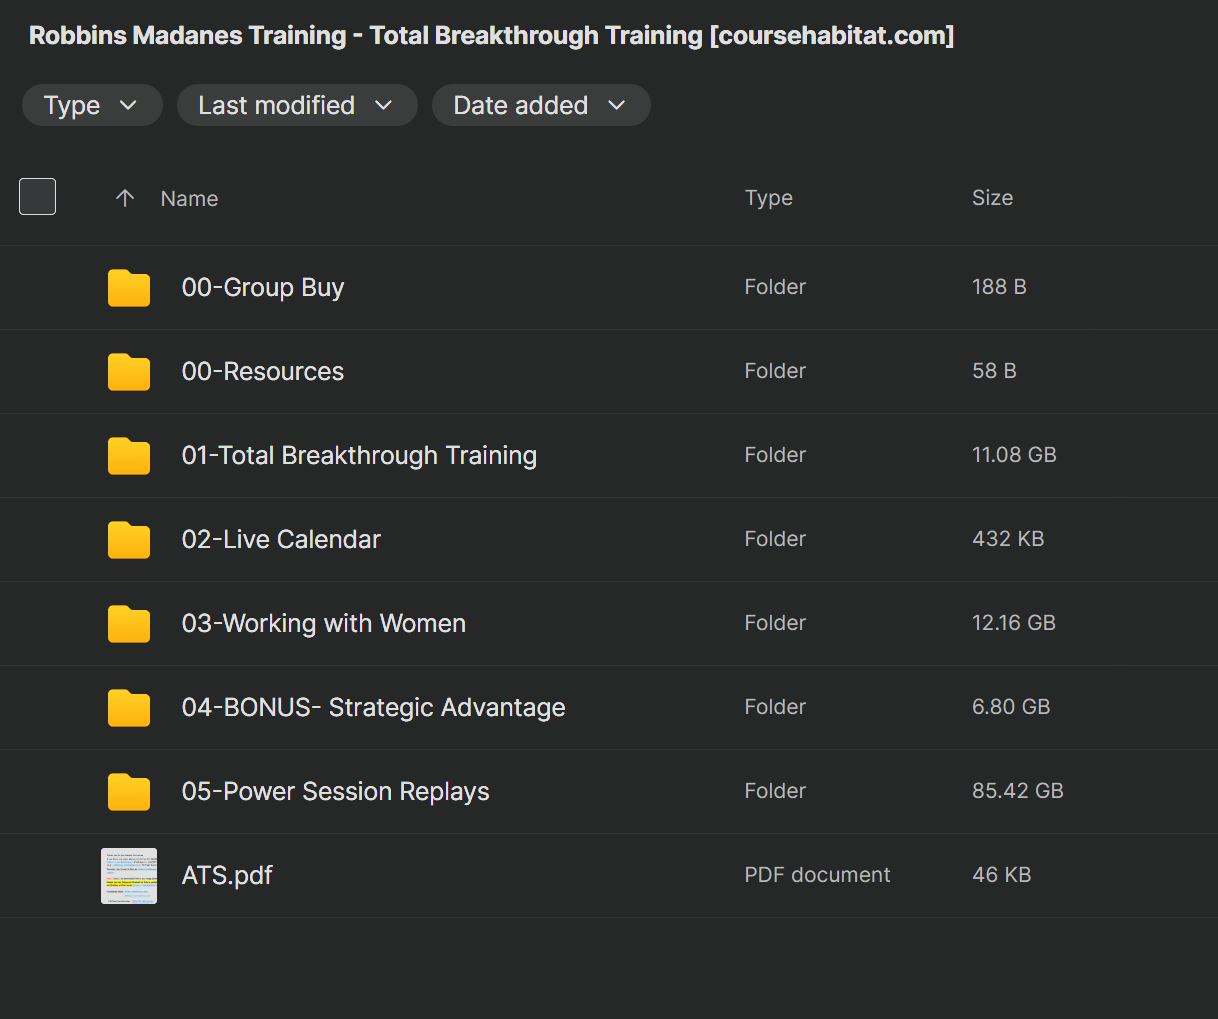Click the 04-BONUS- Strategic Advantage folder icon
This screenshot has height=1019, width=1218.
[129, 708]
